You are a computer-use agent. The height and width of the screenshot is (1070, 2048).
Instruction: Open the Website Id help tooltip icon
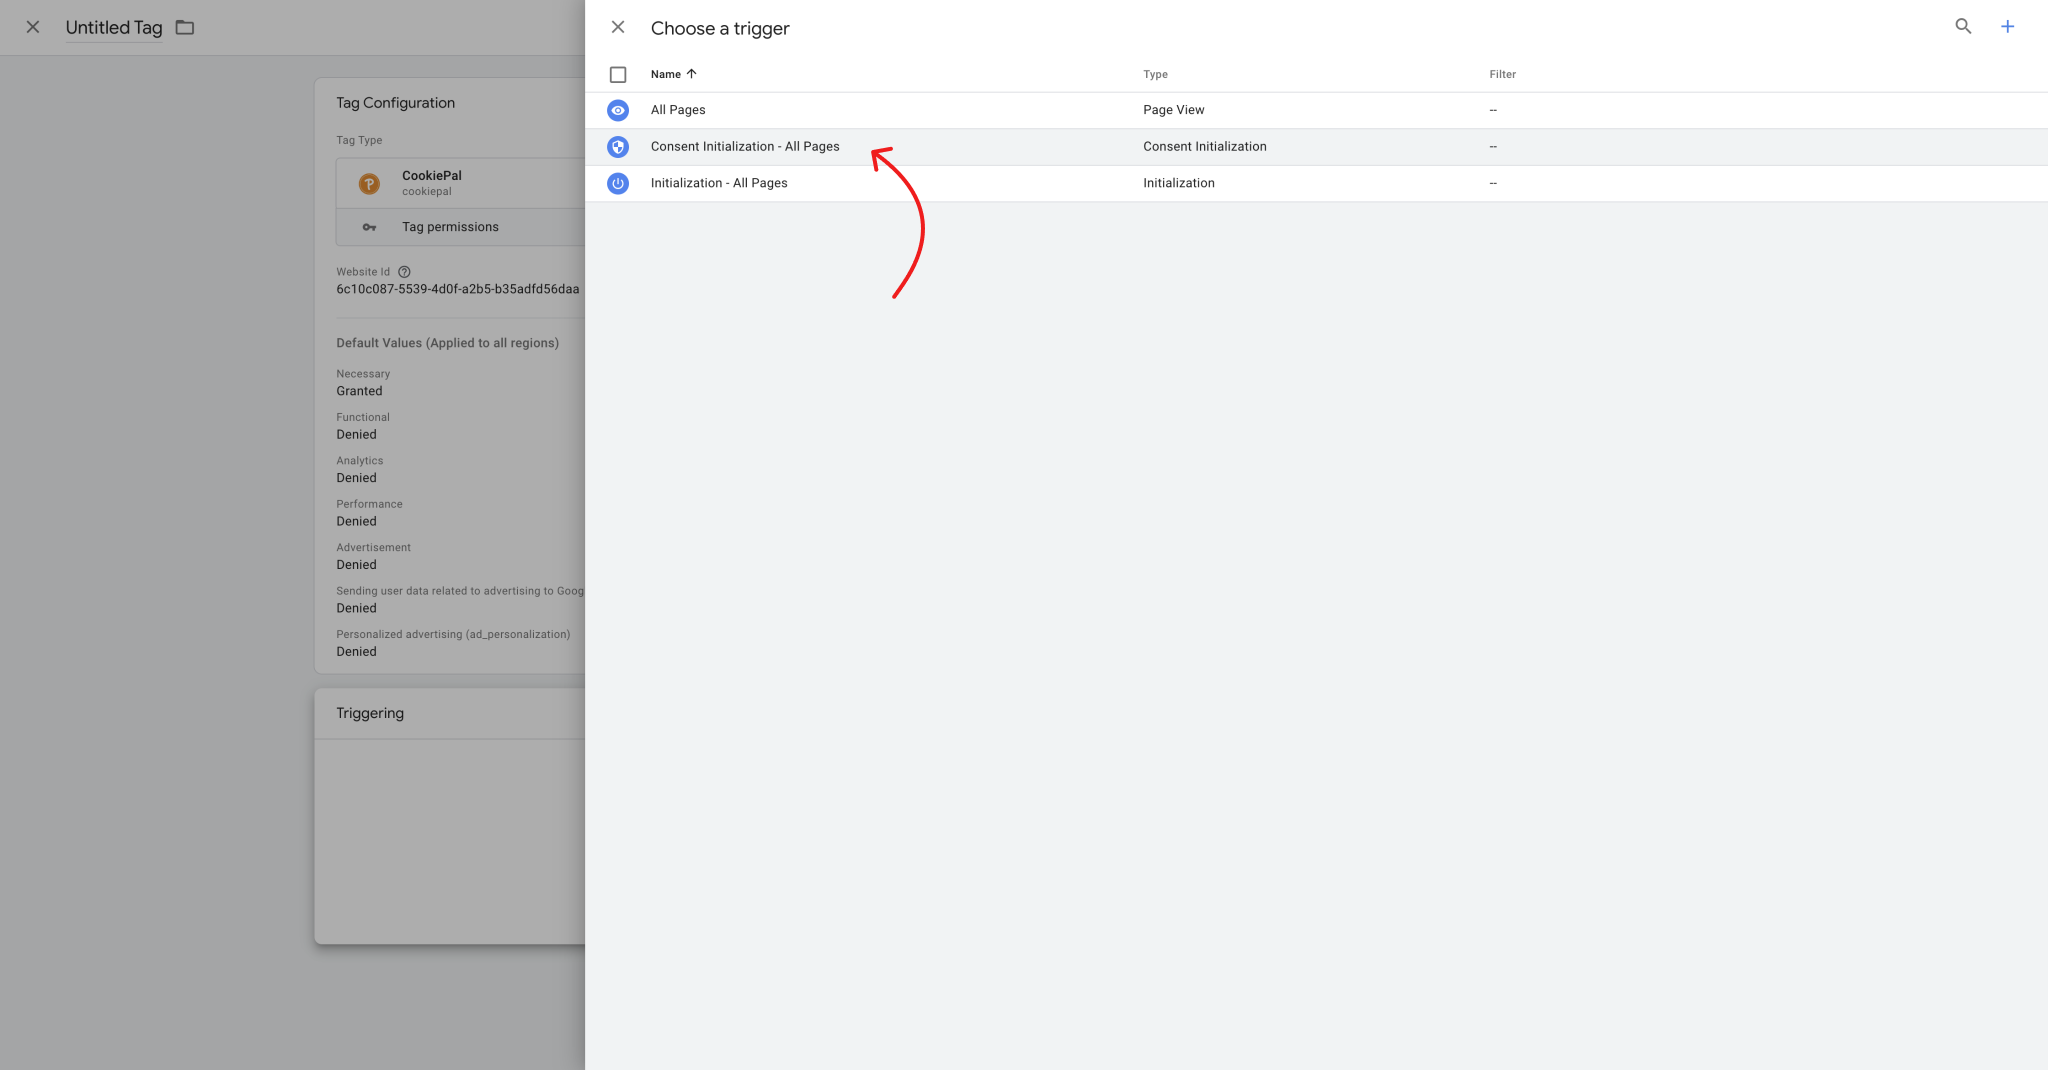coord(403,271)
